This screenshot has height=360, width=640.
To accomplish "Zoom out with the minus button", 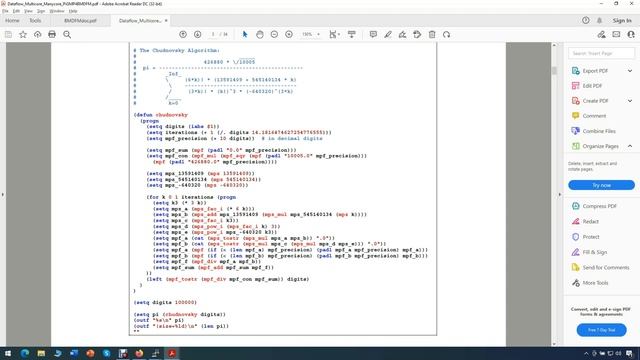I will (274, 35).
